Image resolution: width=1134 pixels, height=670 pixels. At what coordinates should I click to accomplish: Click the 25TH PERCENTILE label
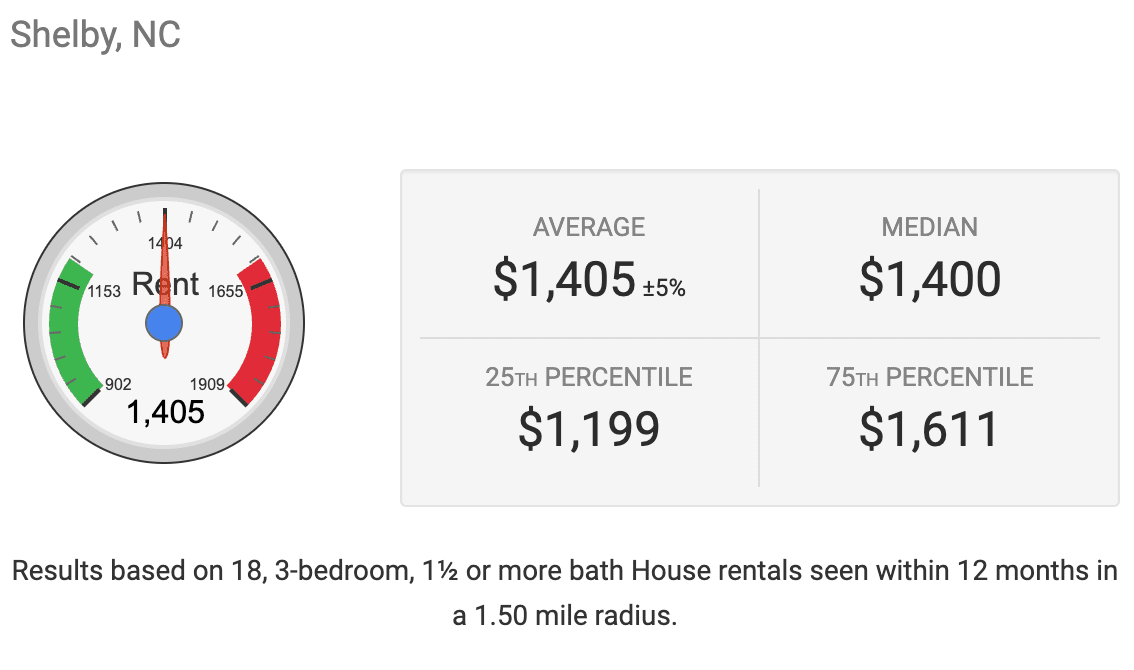pyautogui.click(x=589, y=377)
